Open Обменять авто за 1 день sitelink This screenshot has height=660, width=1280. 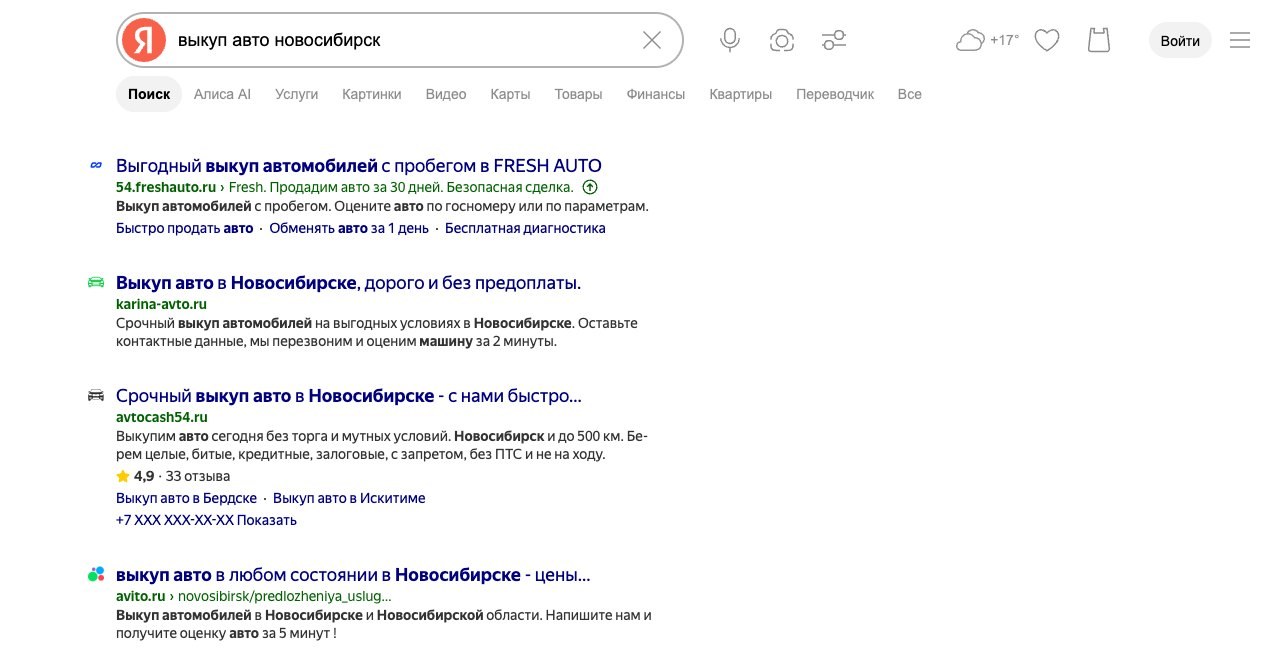click(349, 228)
